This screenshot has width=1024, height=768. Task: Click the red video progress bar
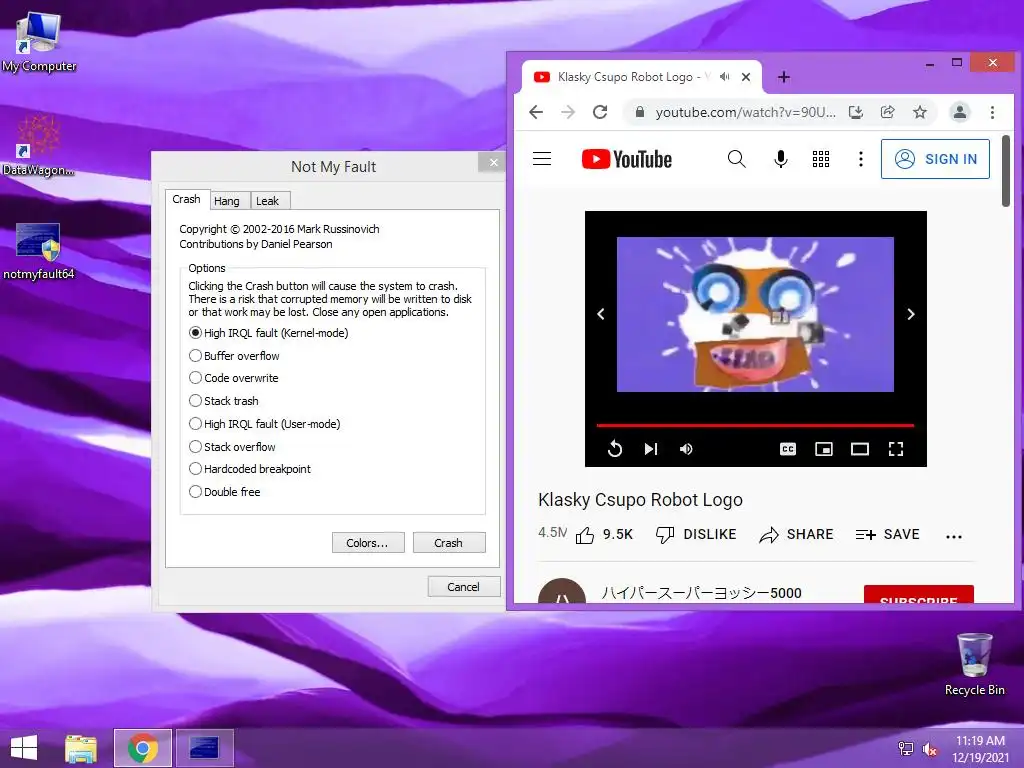coord(755,426)
